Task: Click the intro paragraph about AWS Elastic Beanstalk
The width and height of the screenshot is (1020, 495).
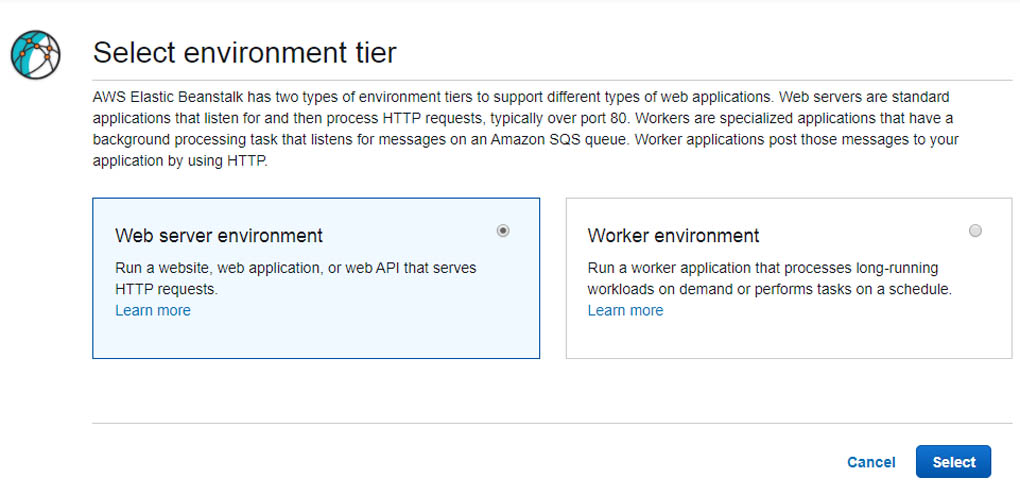Action: point(526,129)
